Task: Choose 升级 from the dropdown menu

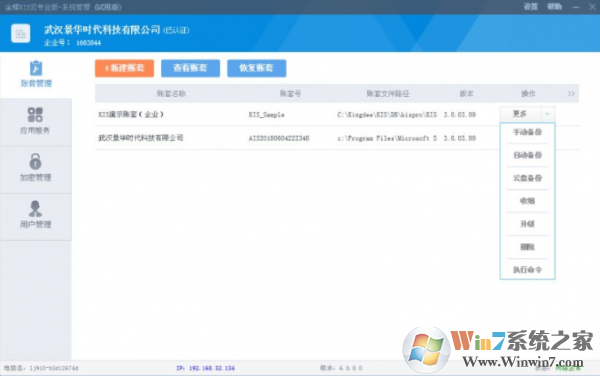Action: tap(527, 224)
